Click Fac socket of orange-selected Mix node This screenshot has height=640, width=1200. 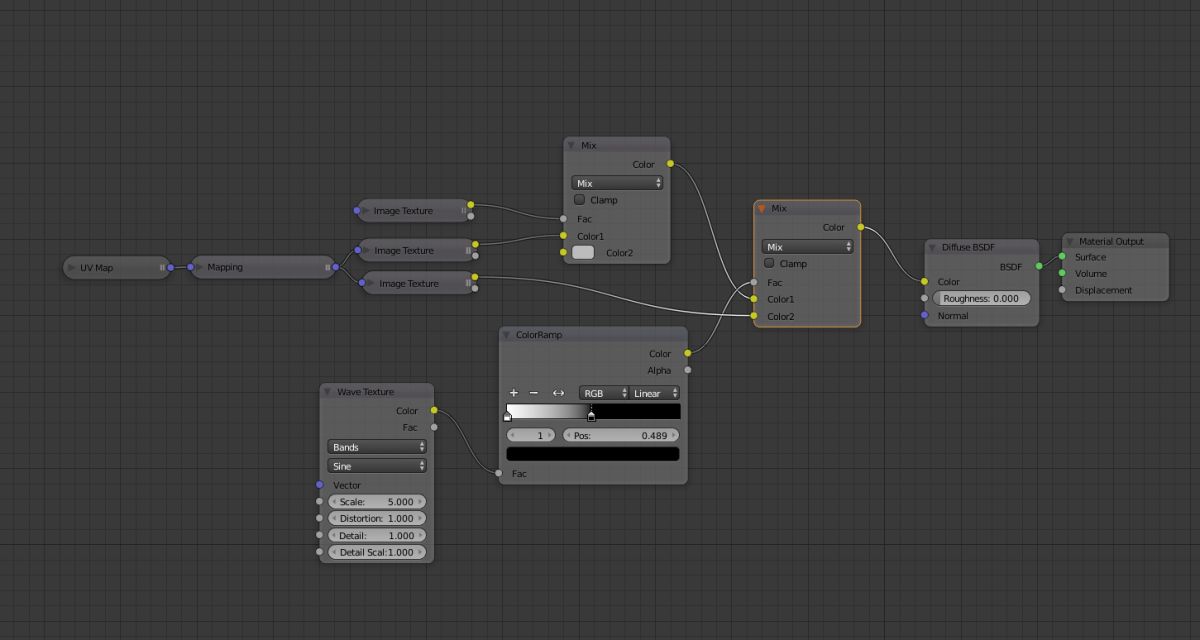(x=754, y=282)
